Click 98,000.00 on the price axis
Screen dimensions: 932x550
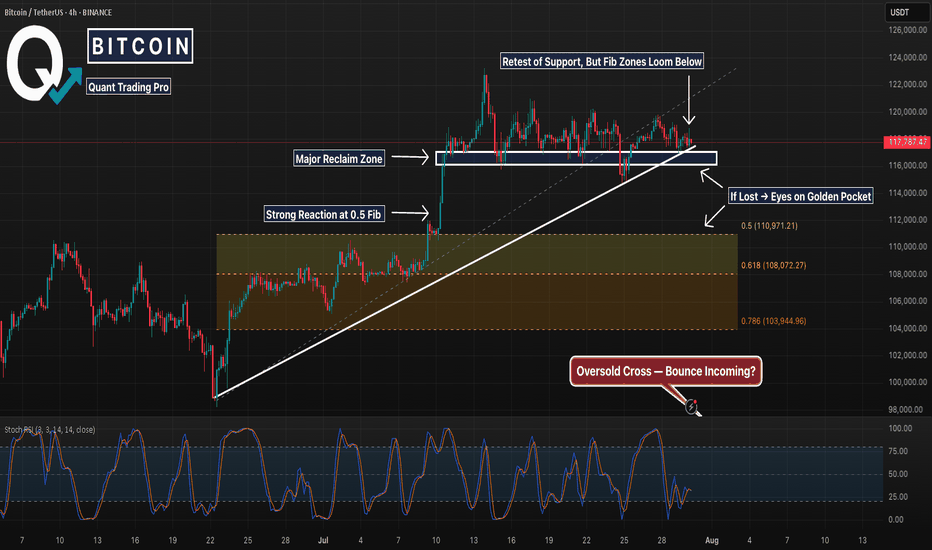point(908,410)
